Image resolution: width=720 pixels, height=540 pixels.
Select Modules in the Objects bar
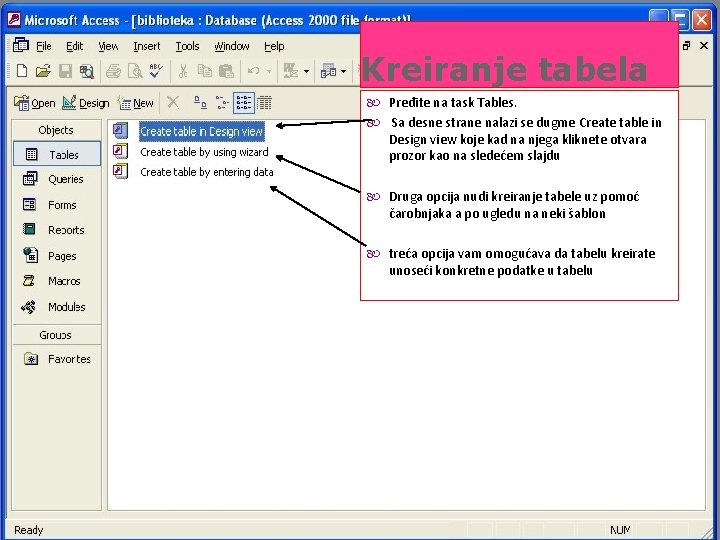[x=53, y=306]
